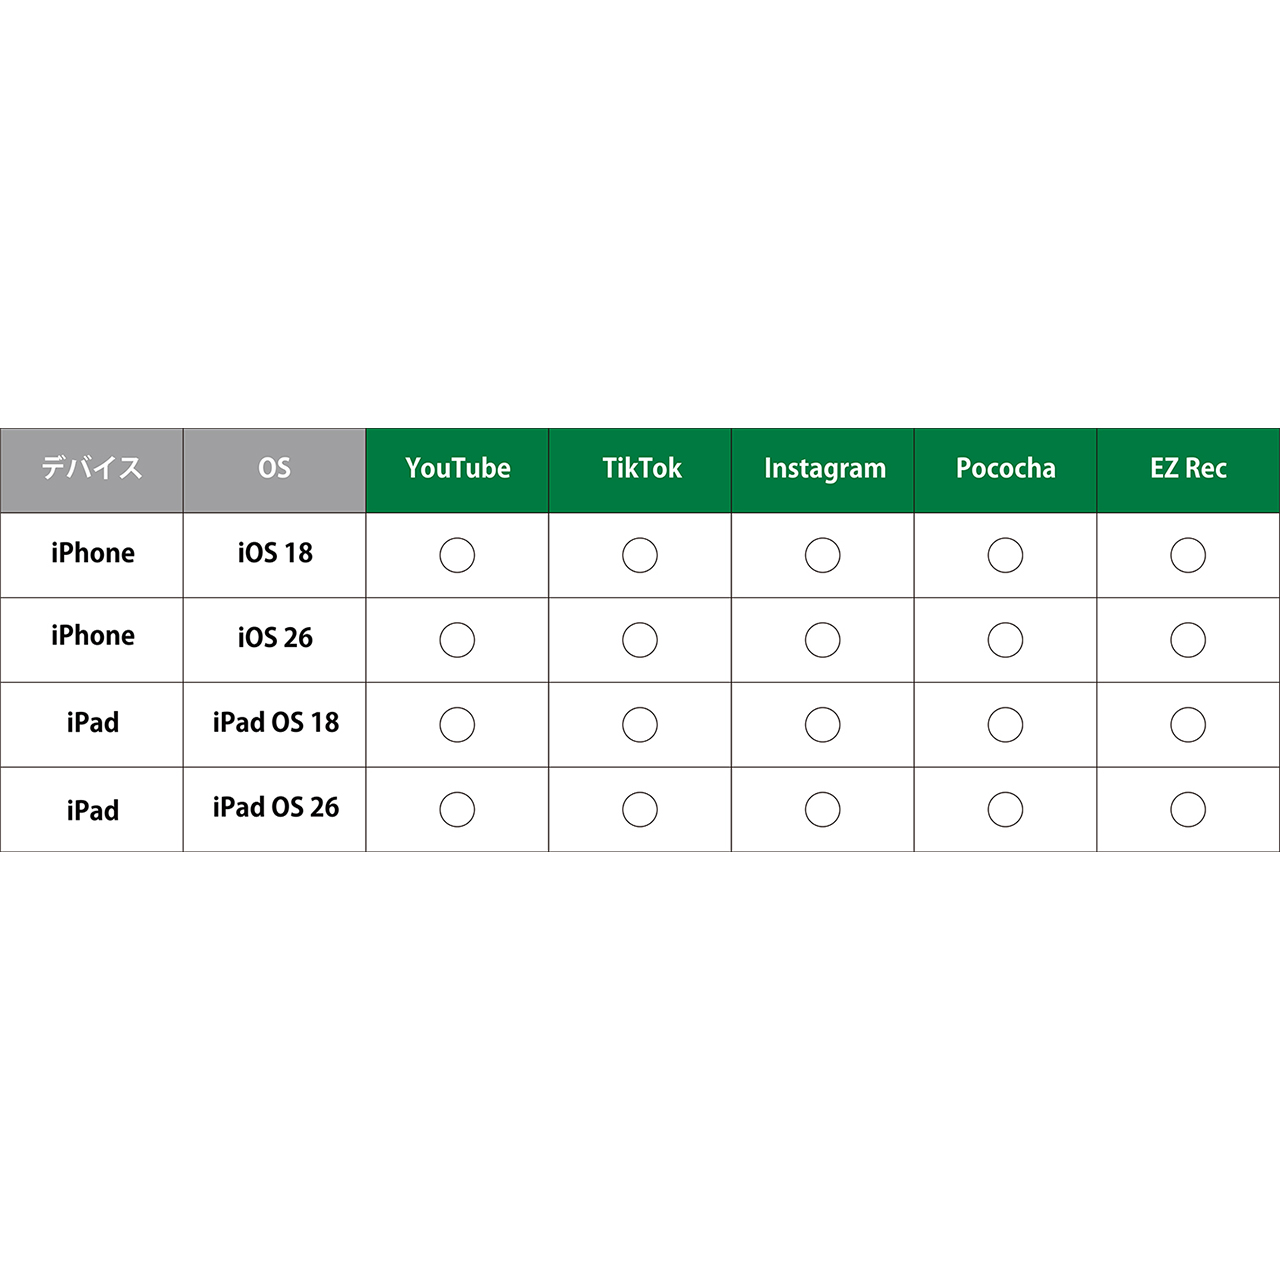
Task: Select the Instagram column header
Action: (x=824, y=469)
